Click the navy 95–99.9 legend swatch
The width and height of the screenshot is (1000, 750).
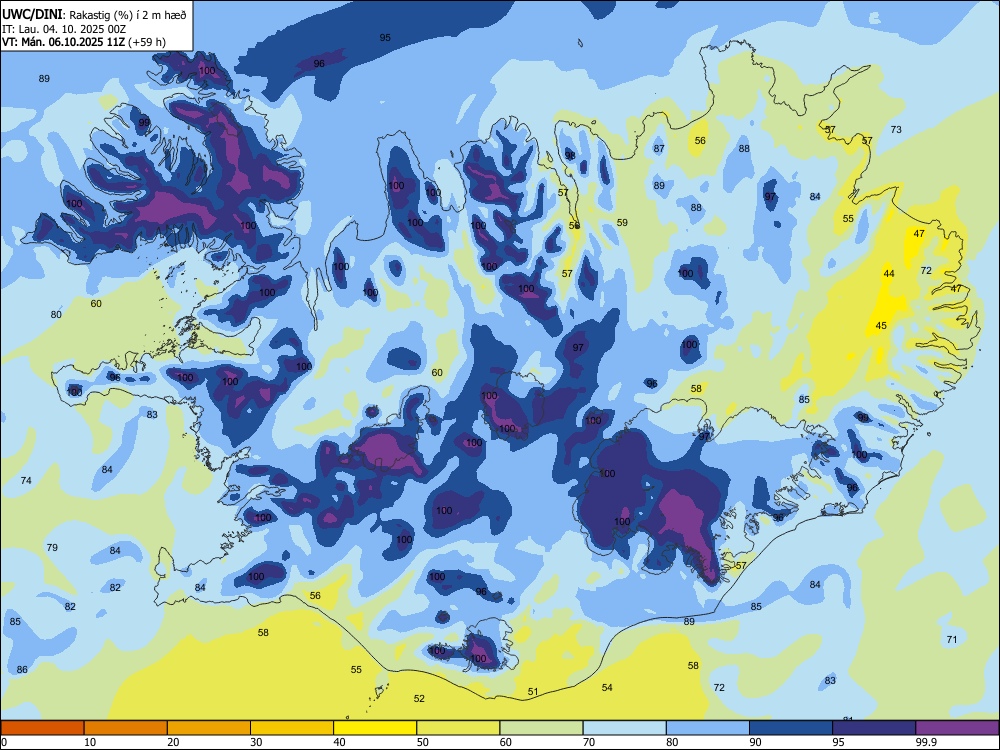tap(874, 728)
